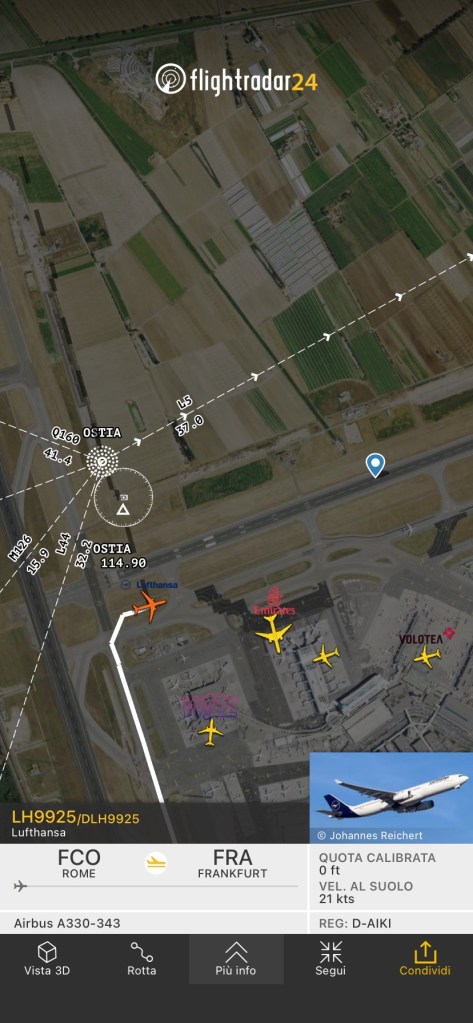Image resolution: width=473 pixels, height=1023 pixels.
Task: Tap the yellow Emirates aircraft icon
Action: coord(275,632)
